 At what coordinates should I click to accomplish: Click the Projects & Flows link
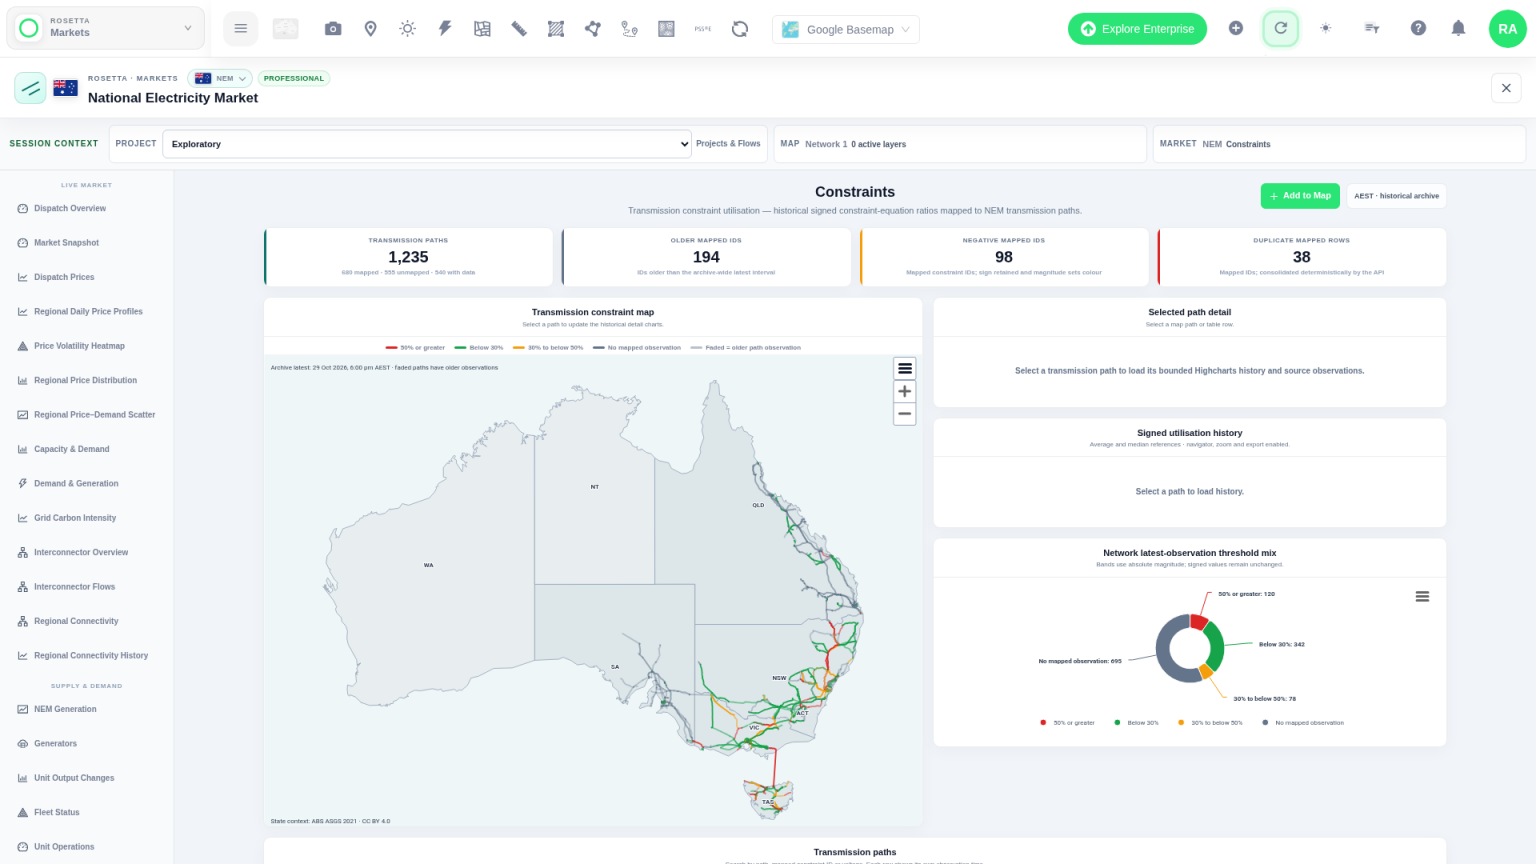coord(728,144)
